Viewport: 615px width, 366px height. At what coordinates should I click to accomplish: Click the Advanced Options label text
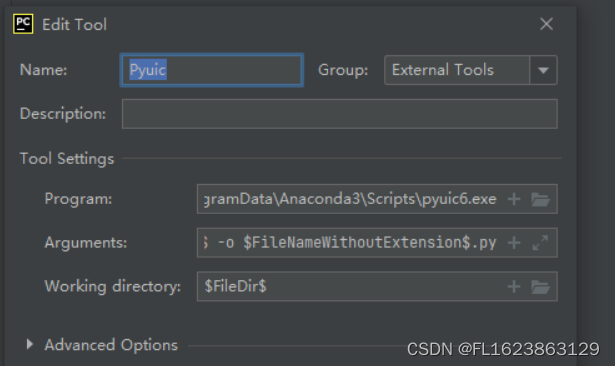pyautogui.click(x=111, y=345)
